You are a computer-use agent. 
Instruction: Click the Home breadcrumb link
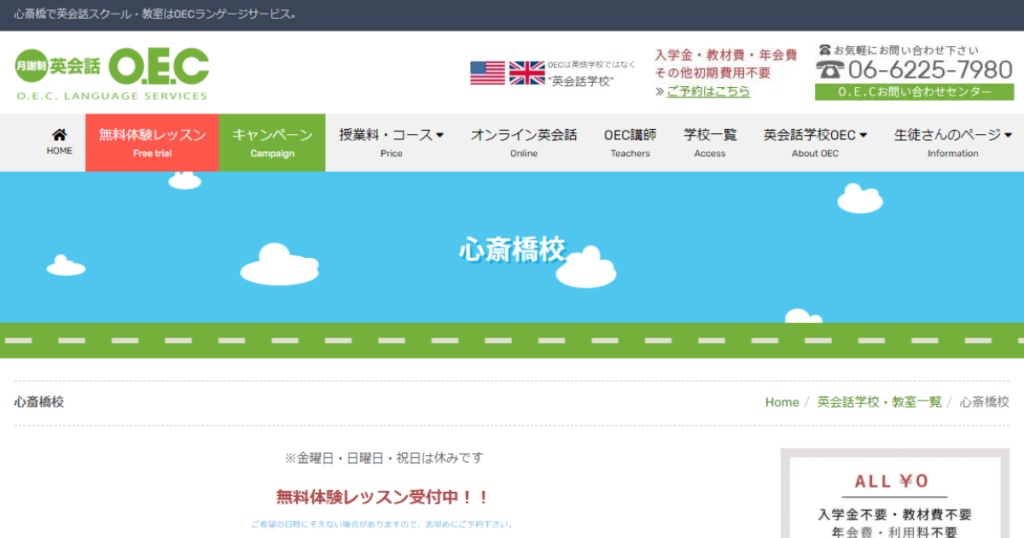pyautogui.click(x=781, y=402)
